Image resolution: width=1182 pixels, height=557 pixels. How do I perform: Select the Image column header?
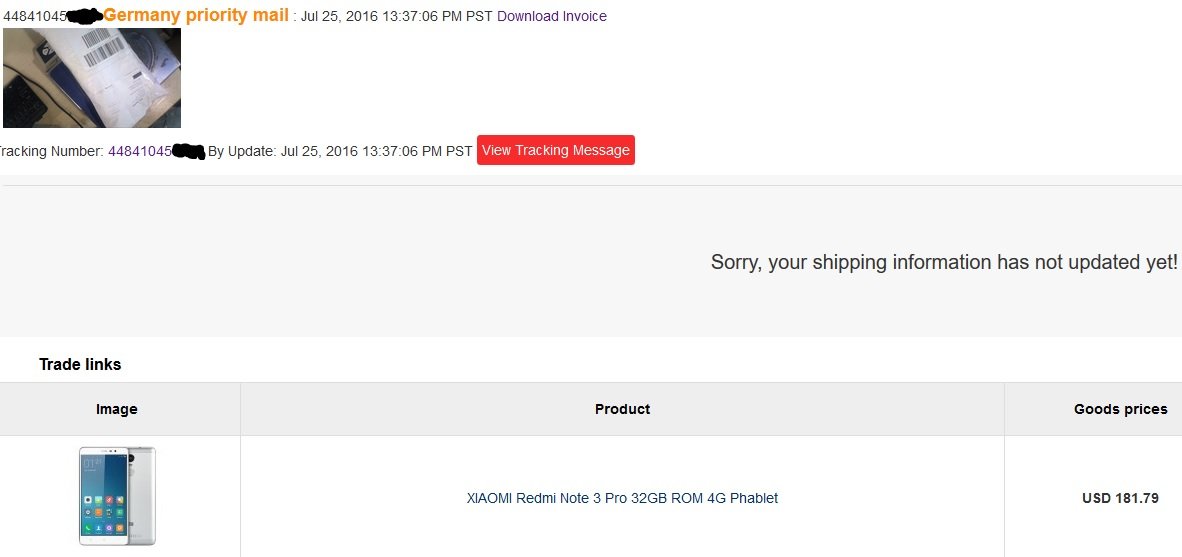(x=117, y=409)
